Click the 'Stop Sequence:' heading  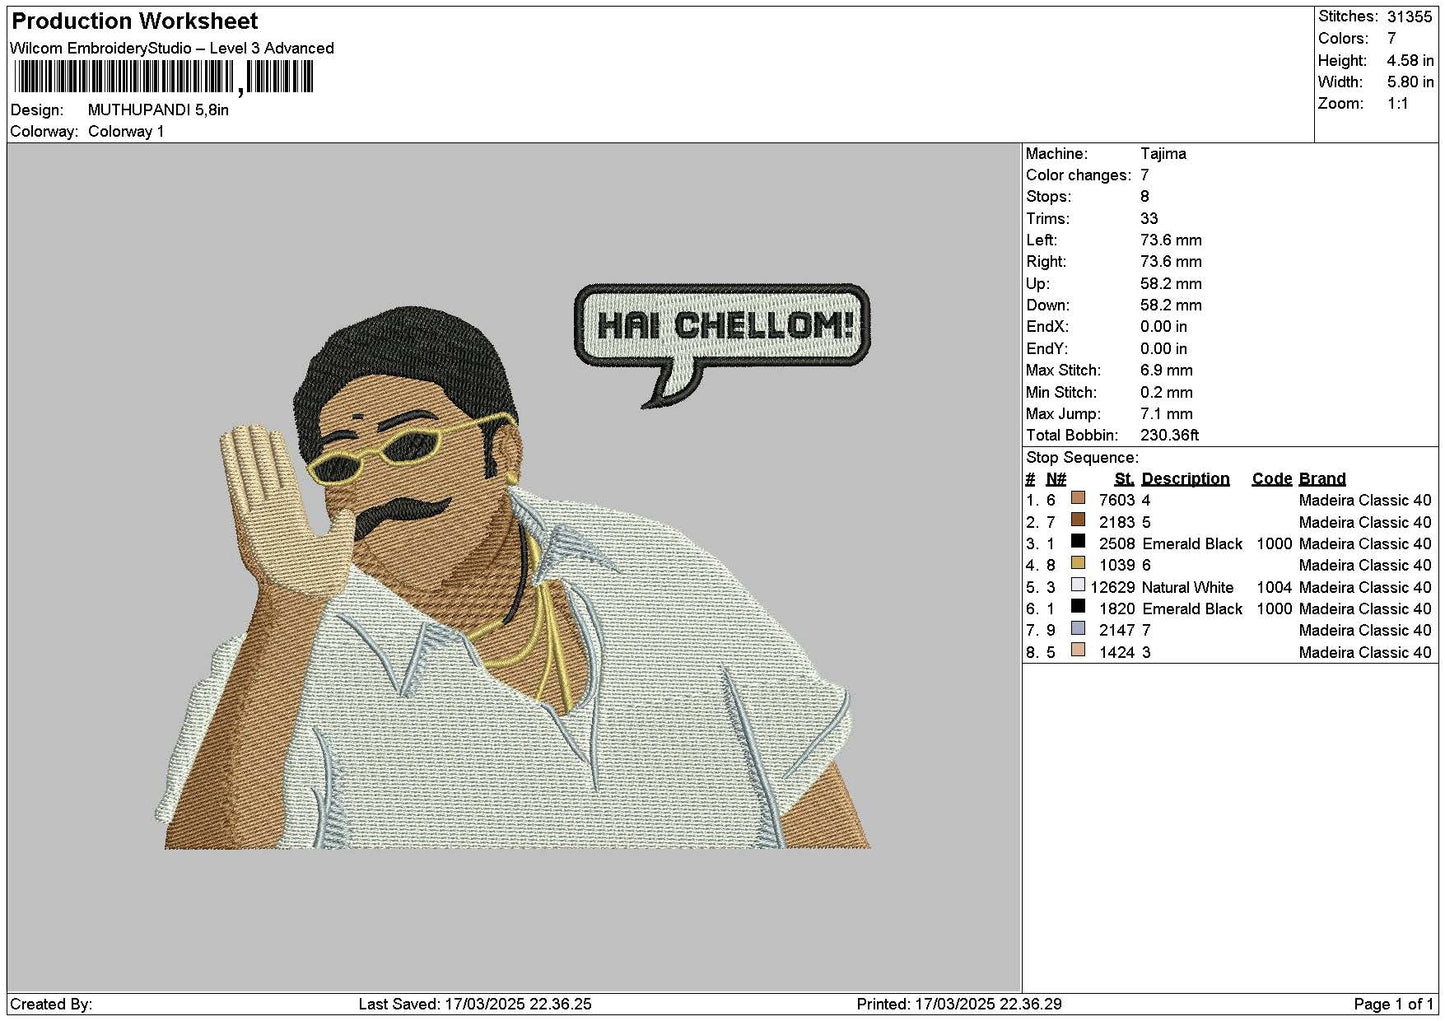pyautogui.click(x=1082, y=457)
